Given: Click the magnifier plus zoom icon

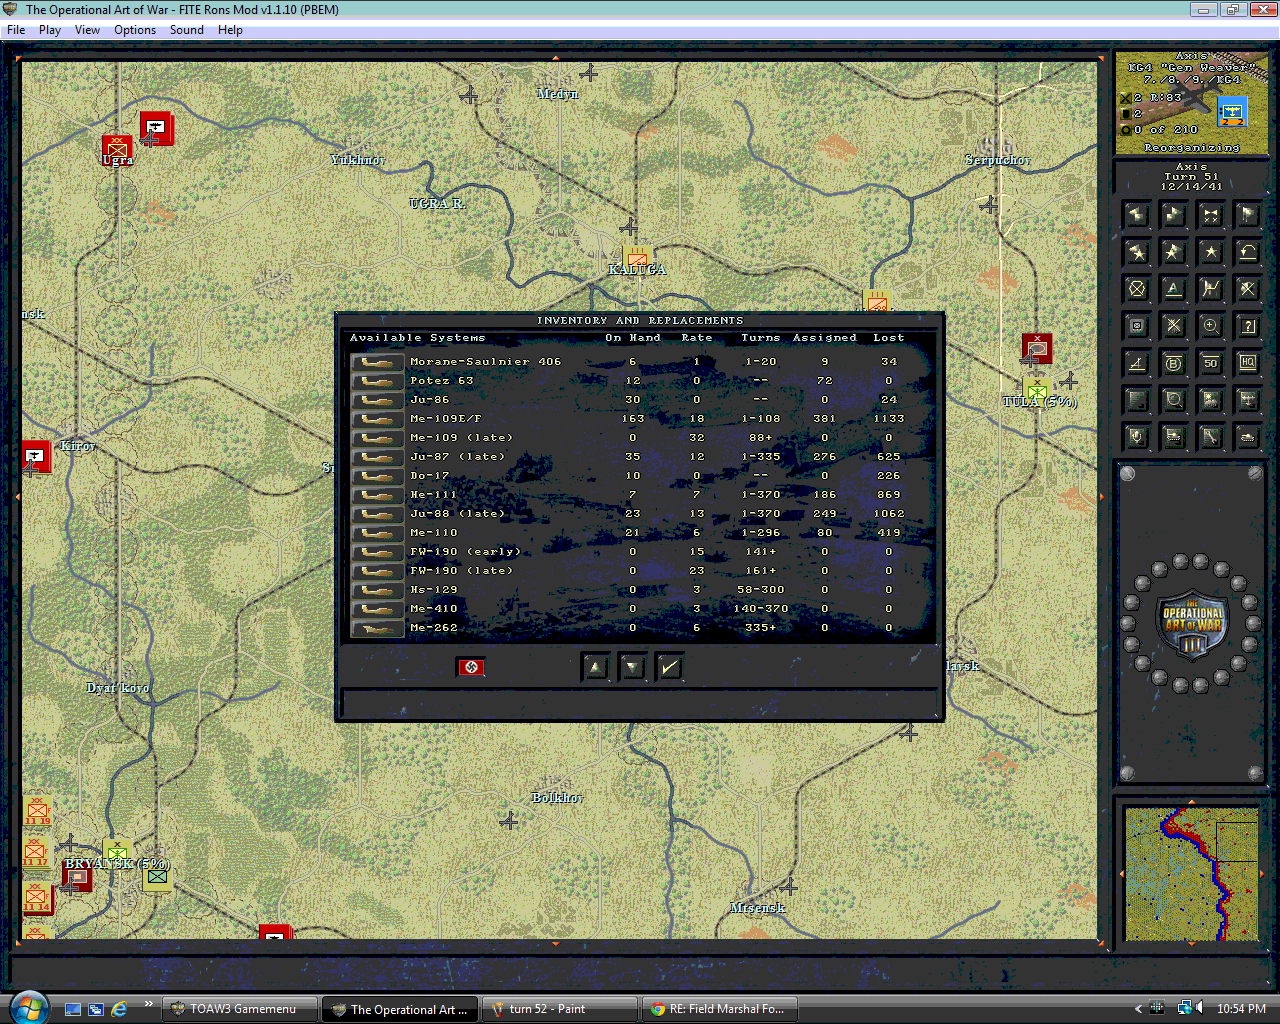Looking at the screenshot, I should [x=1211, y=326].
